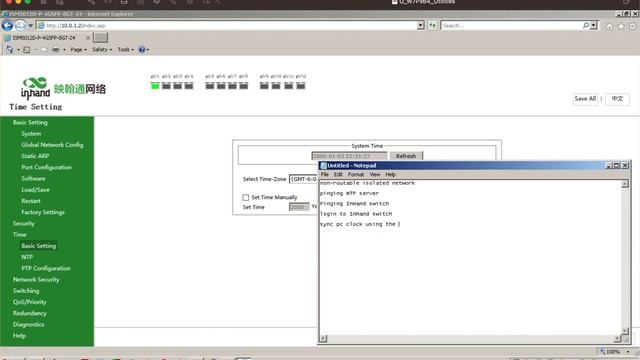Open the Safety menu
Screen dimensions: 640x360
point(102,49)
